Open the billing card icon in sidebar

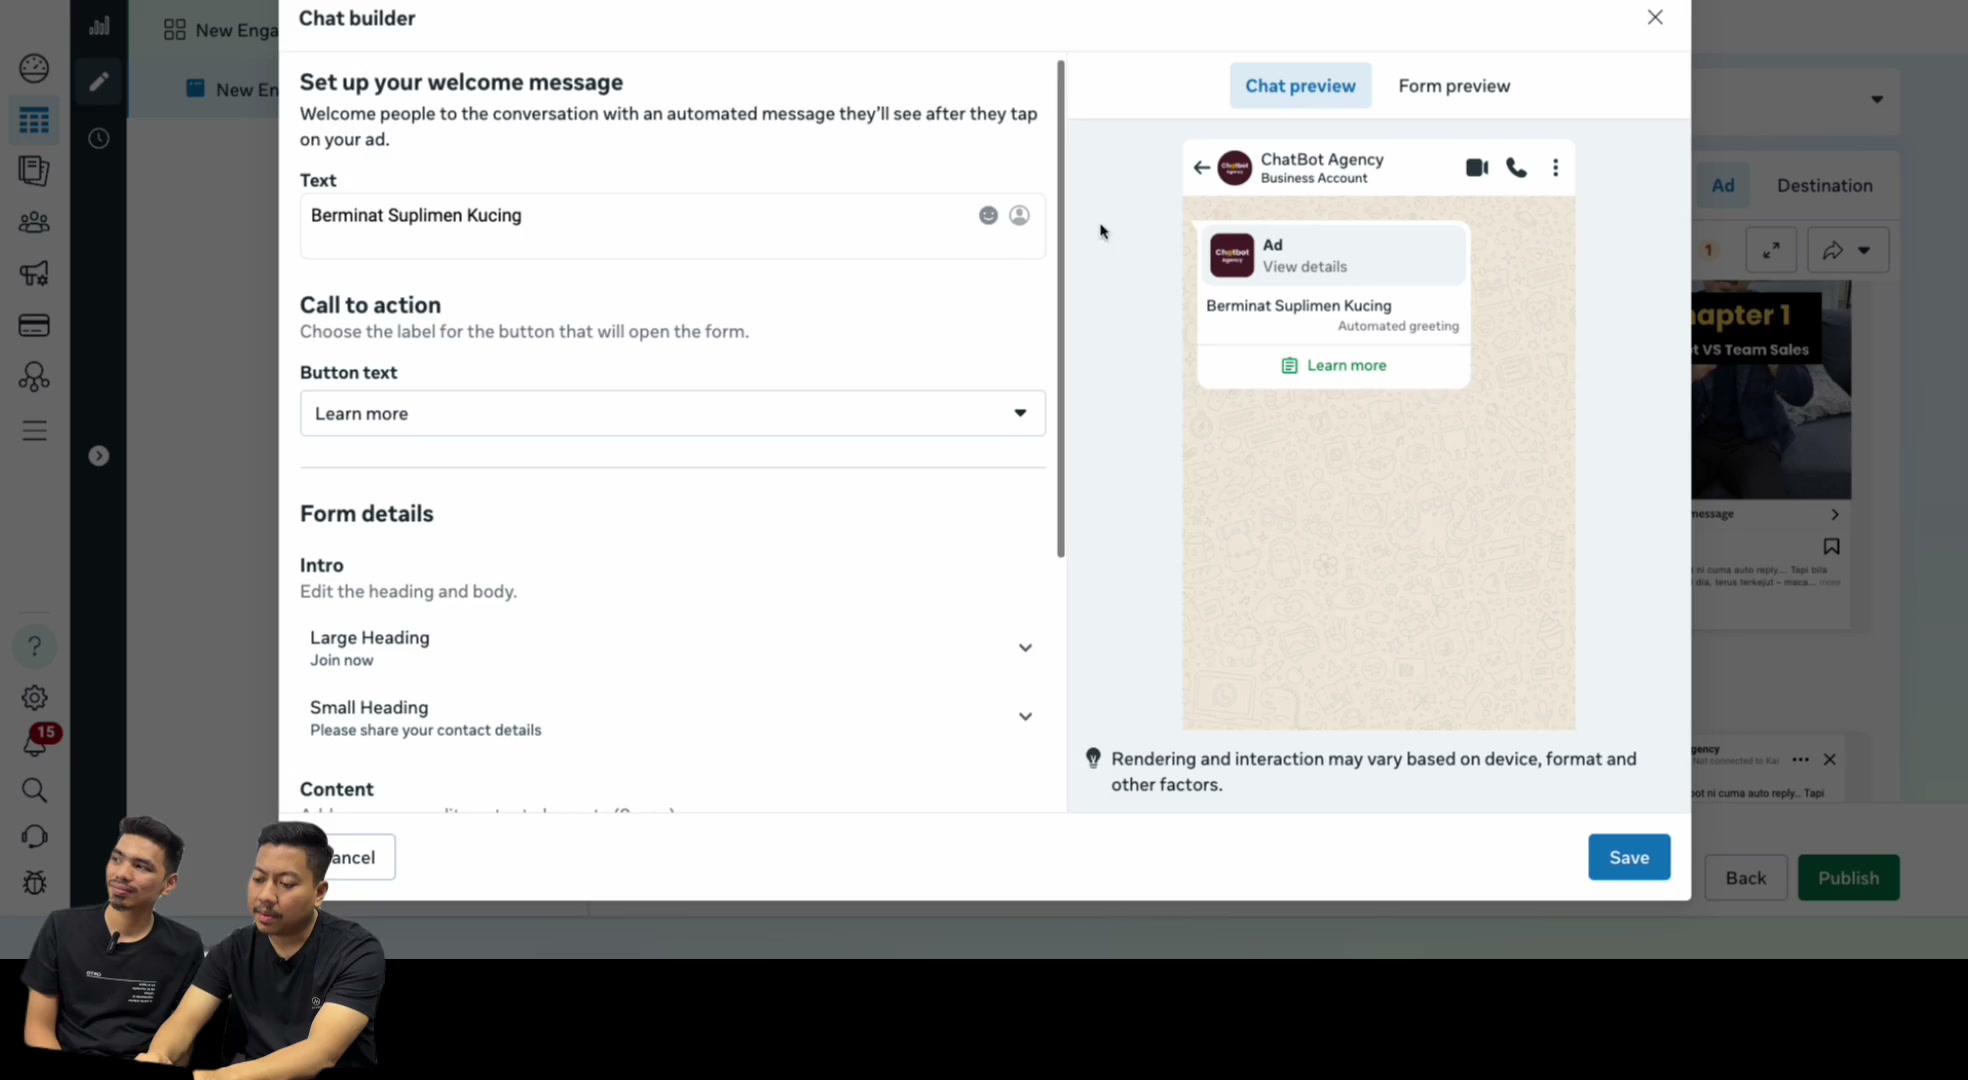point(34,326)
